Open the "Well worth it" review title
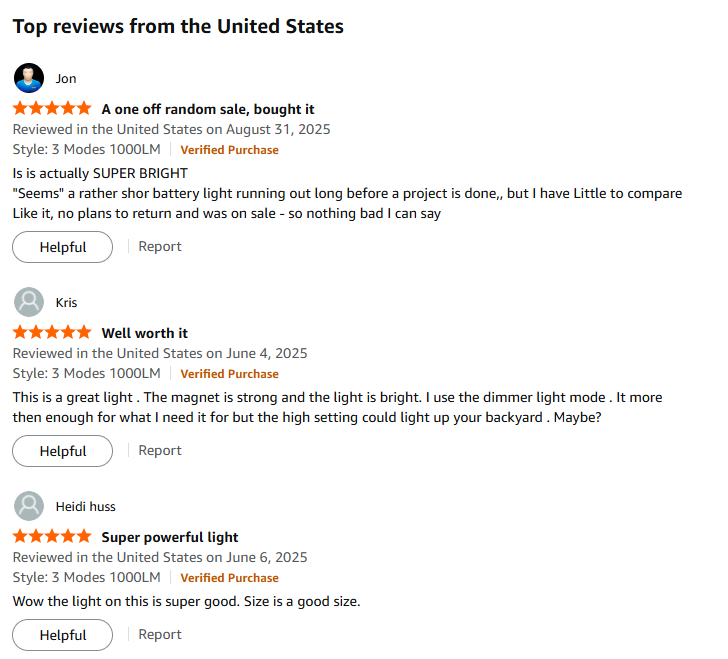The height and width of the screenshot is (659, 728). [145, 333]
